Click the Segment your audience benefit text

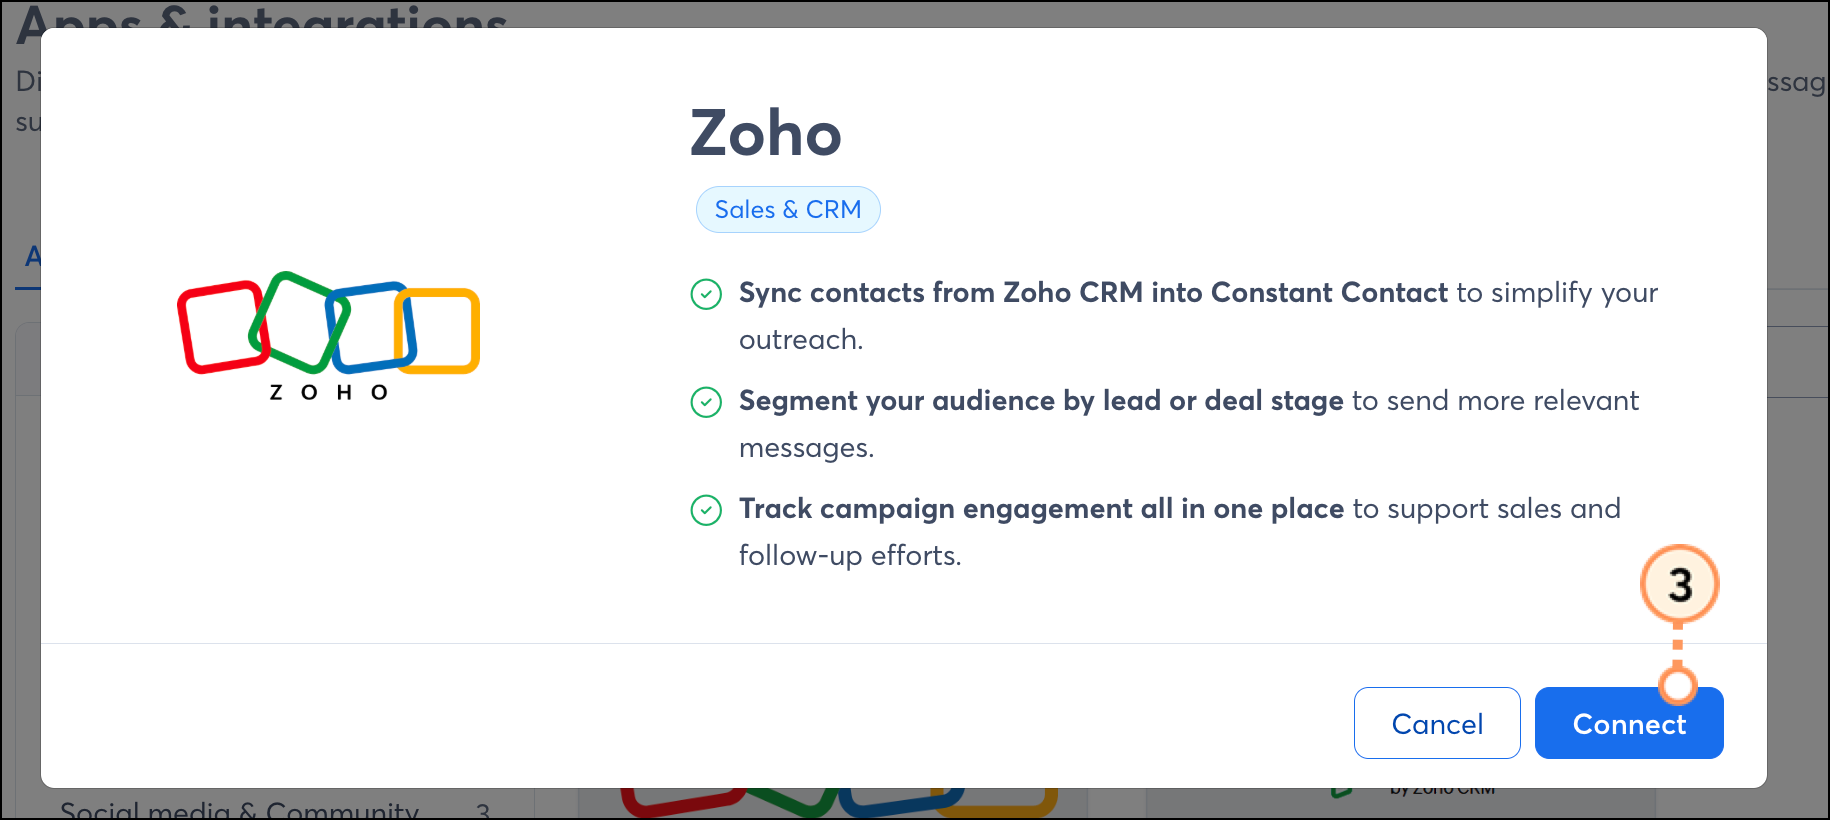click(1040, 401)
